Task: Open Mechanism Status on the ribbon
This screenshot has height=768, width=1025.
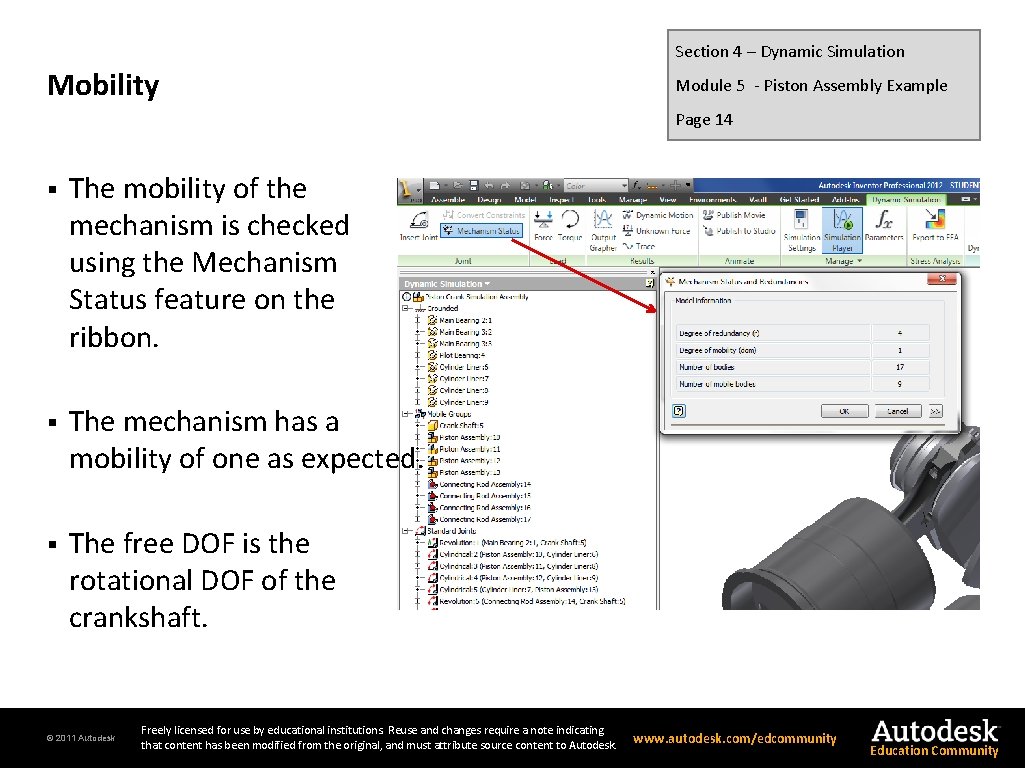Action: coord(482,229)
